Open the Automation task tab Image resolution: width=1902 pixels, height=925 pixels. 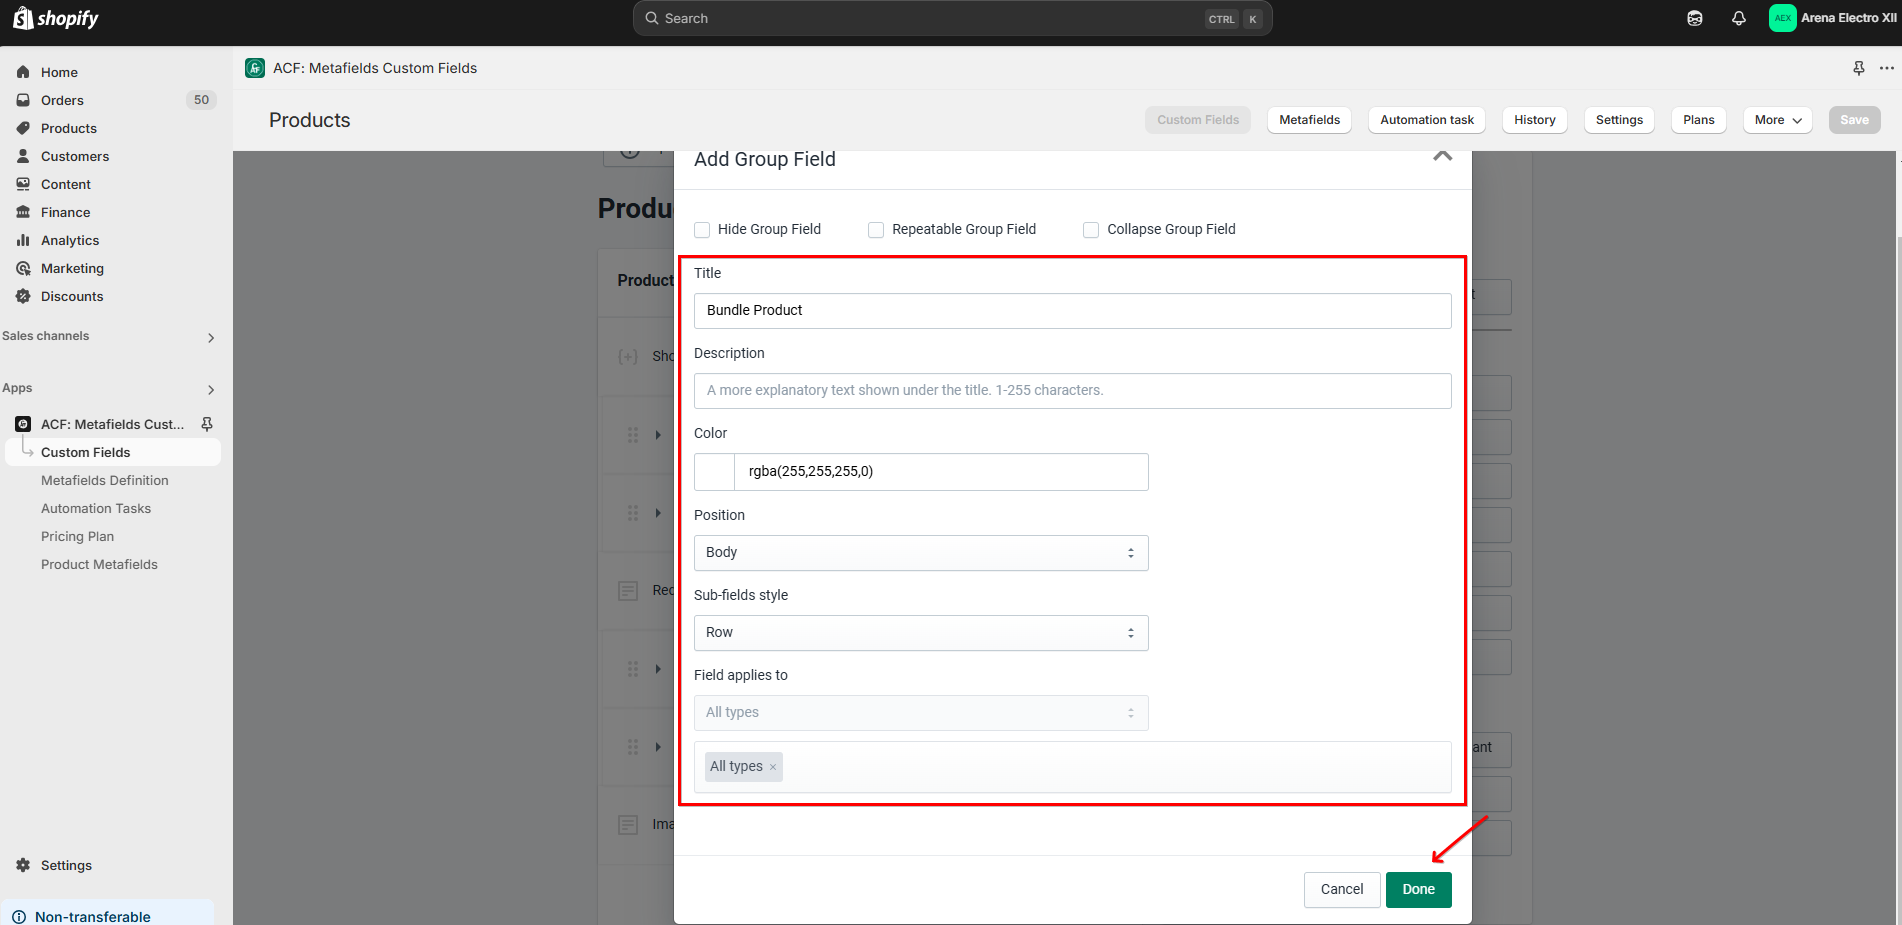point(1427,120)
